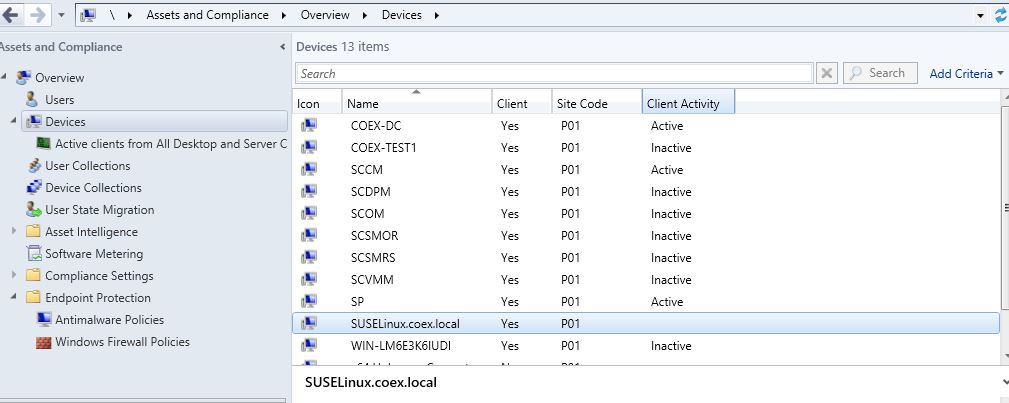Sort by the Client Activity column header
This screenshot has height=403, width=1009.
click(689, 104)
